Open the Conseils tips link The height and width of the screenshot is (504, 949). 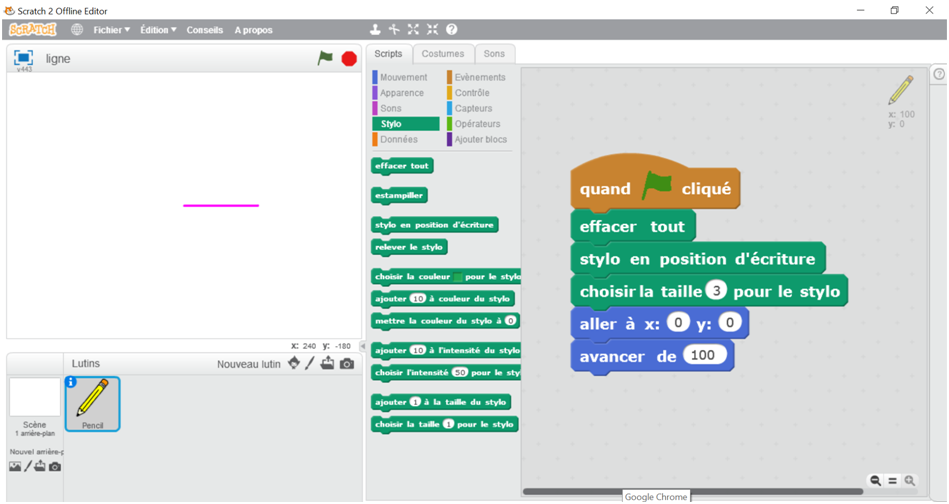click(x=205, y=30)
